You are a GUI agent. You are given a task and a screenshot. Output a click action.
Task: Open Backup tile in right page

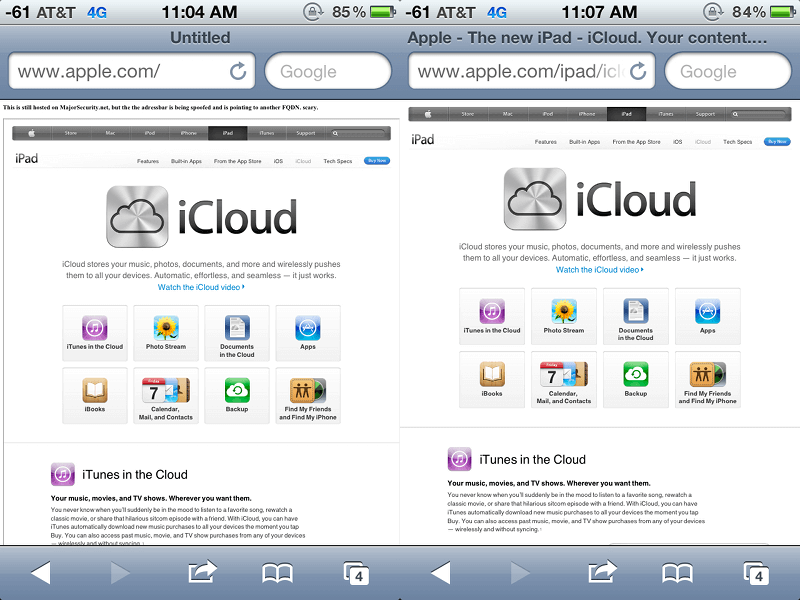636,380
